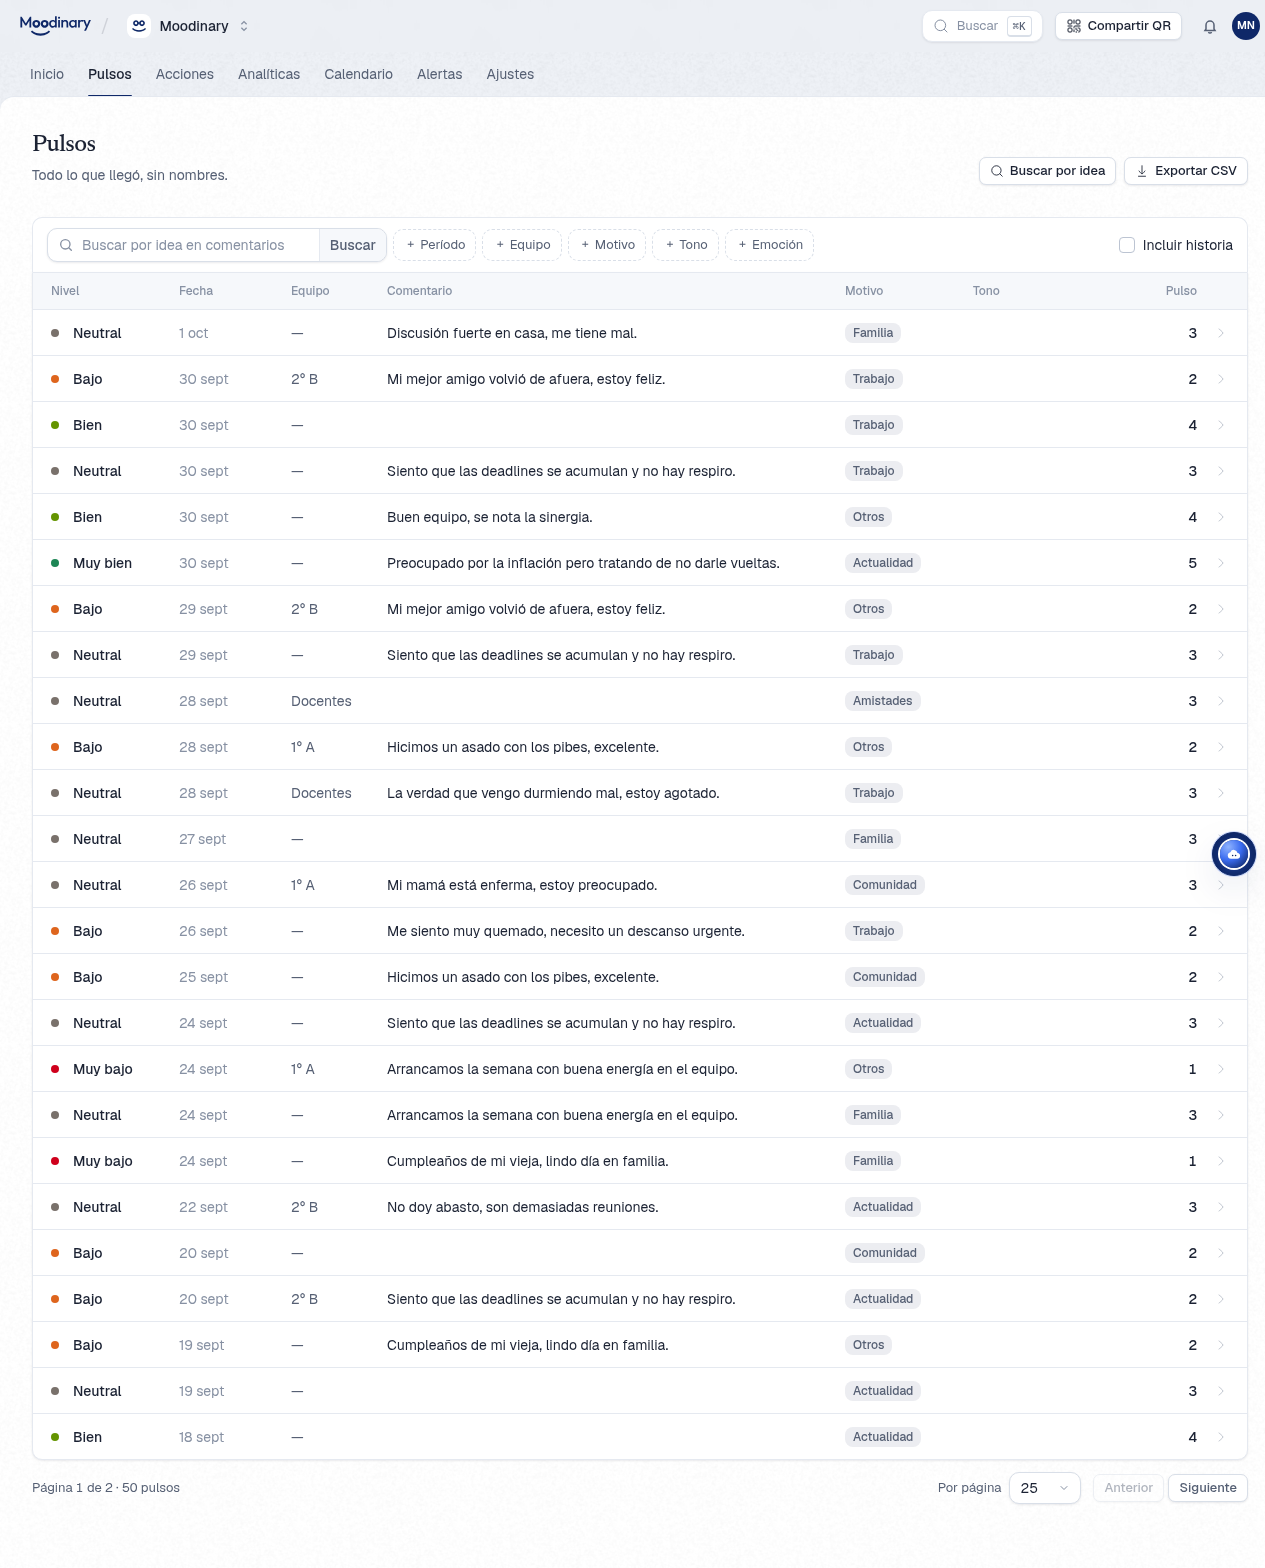Open the Bajo 19 sept row chevron
1265x1568 pixels.
click(x=1221, y=1345)
